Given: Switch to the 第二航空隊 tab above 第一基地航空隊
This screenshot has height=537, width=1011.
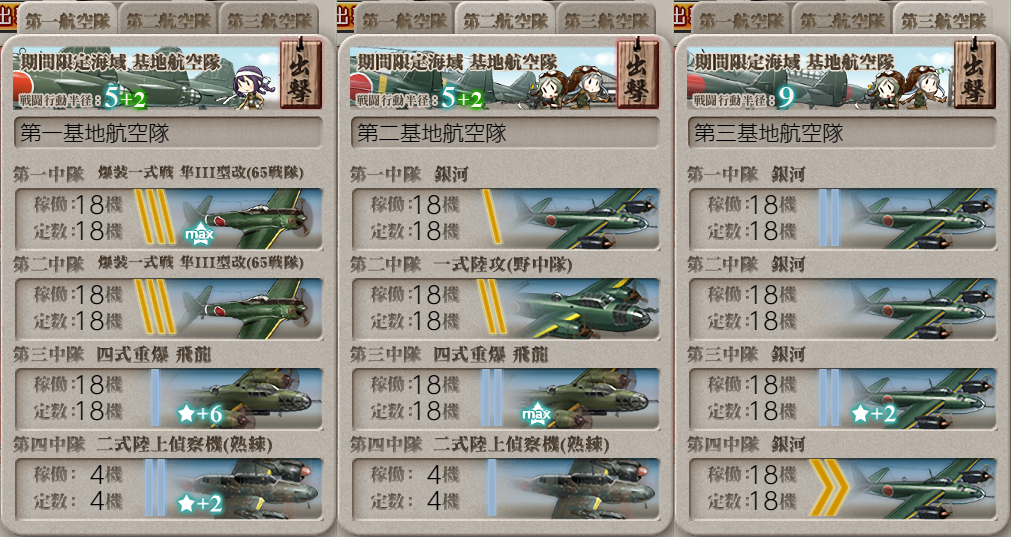Looking at the screenshot, I should tap(168, 21).
